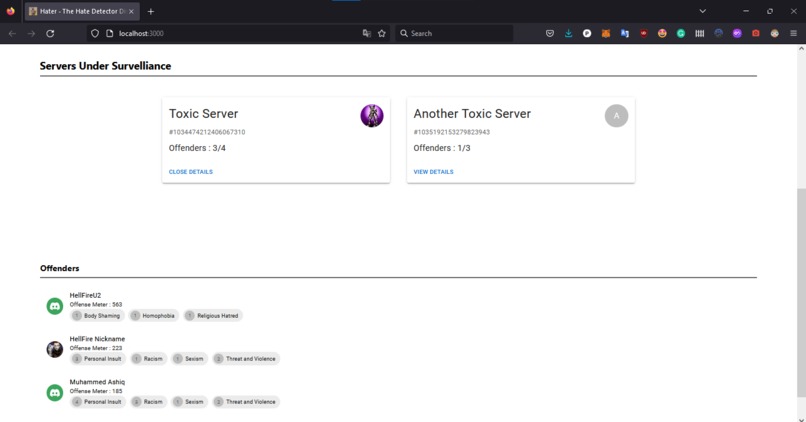The height and width of the screenshot is (422, 806).
Task: Click the dark blue globe extension icon
Action: [x=719, y=33]
